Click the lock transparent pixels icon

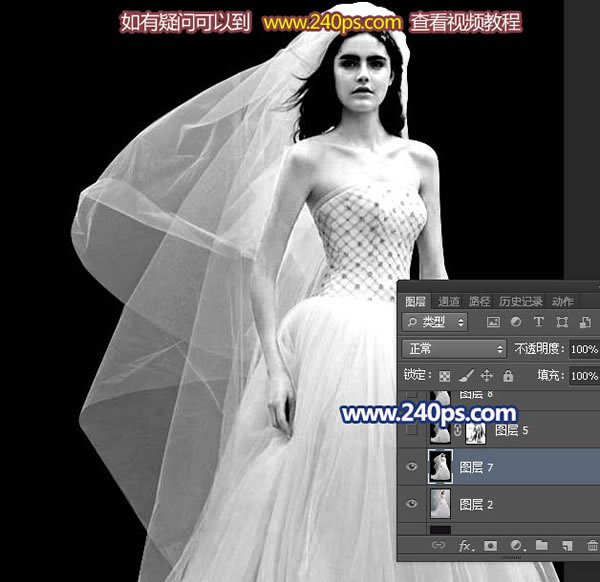pos(445,376)
